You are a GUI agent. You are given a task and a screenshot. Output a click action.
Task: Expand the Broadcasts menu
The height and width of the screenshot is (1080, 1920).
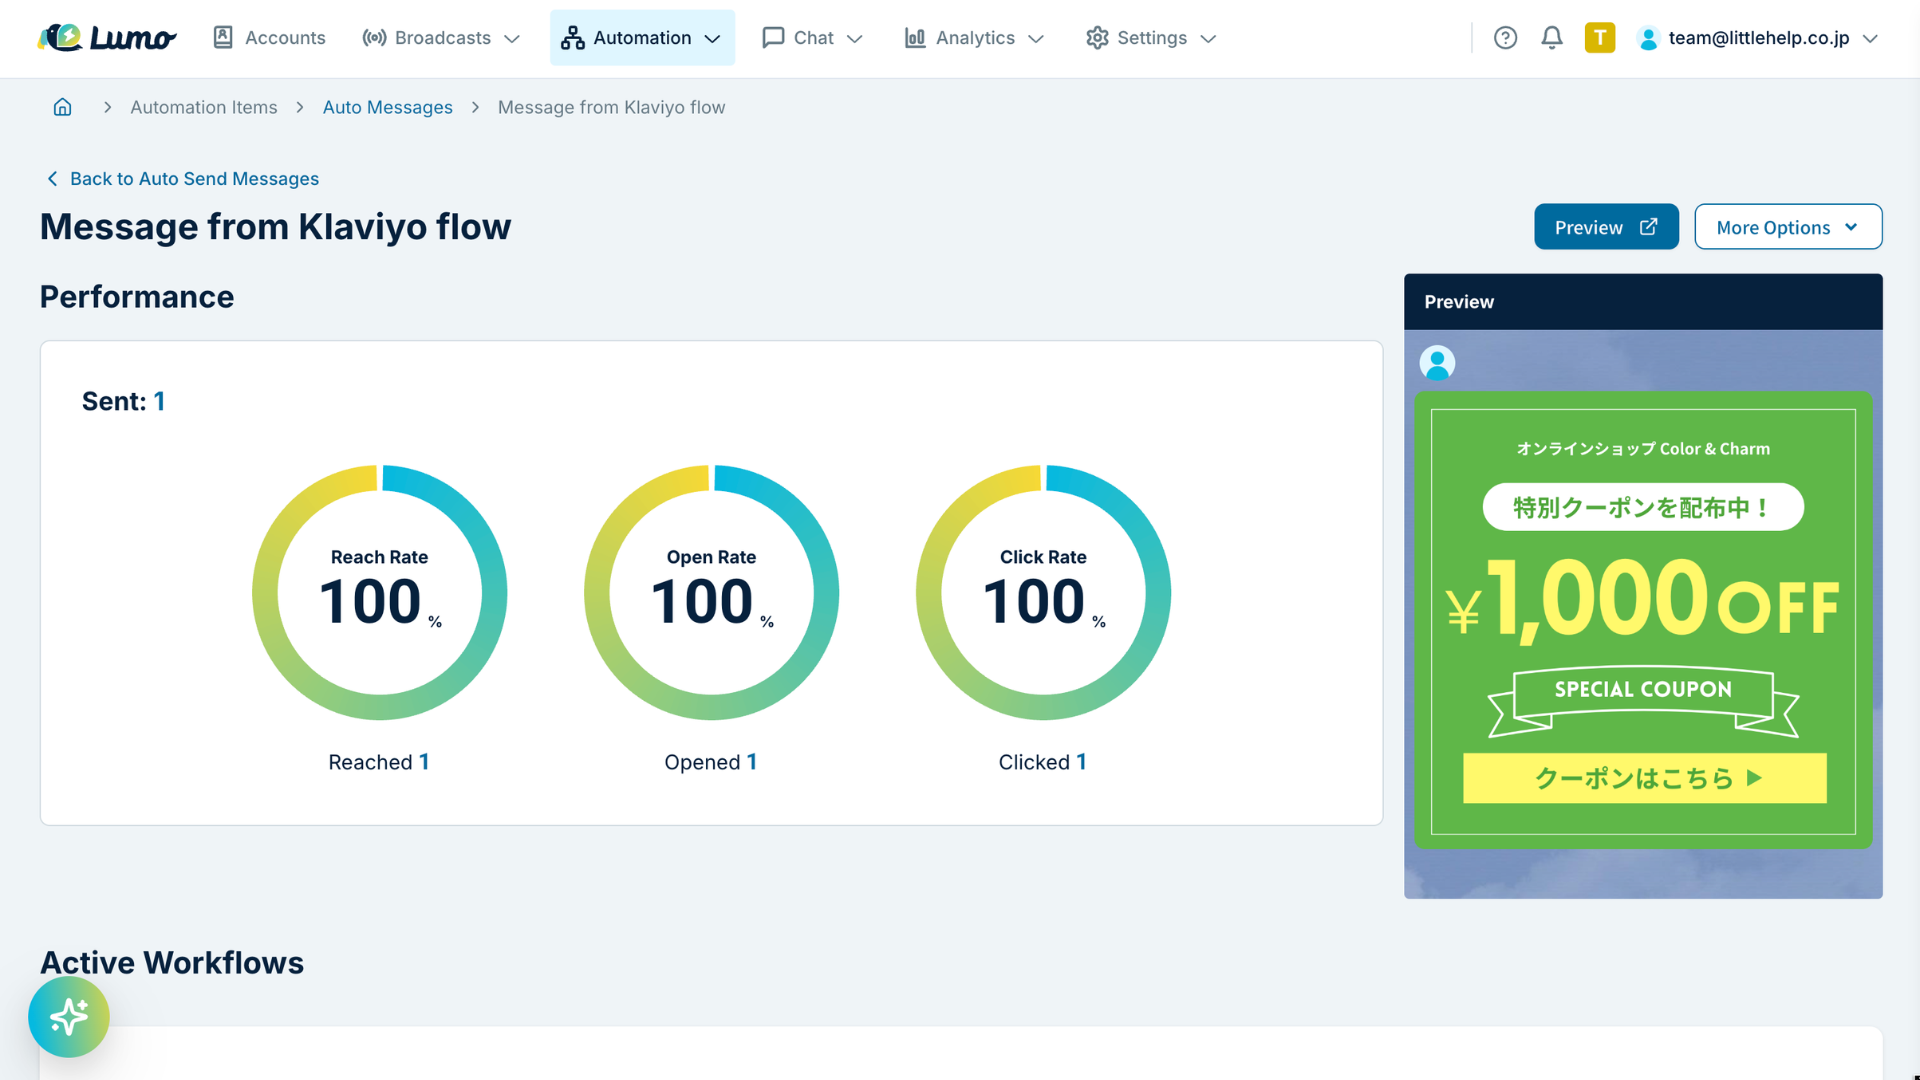pos(441,38)
